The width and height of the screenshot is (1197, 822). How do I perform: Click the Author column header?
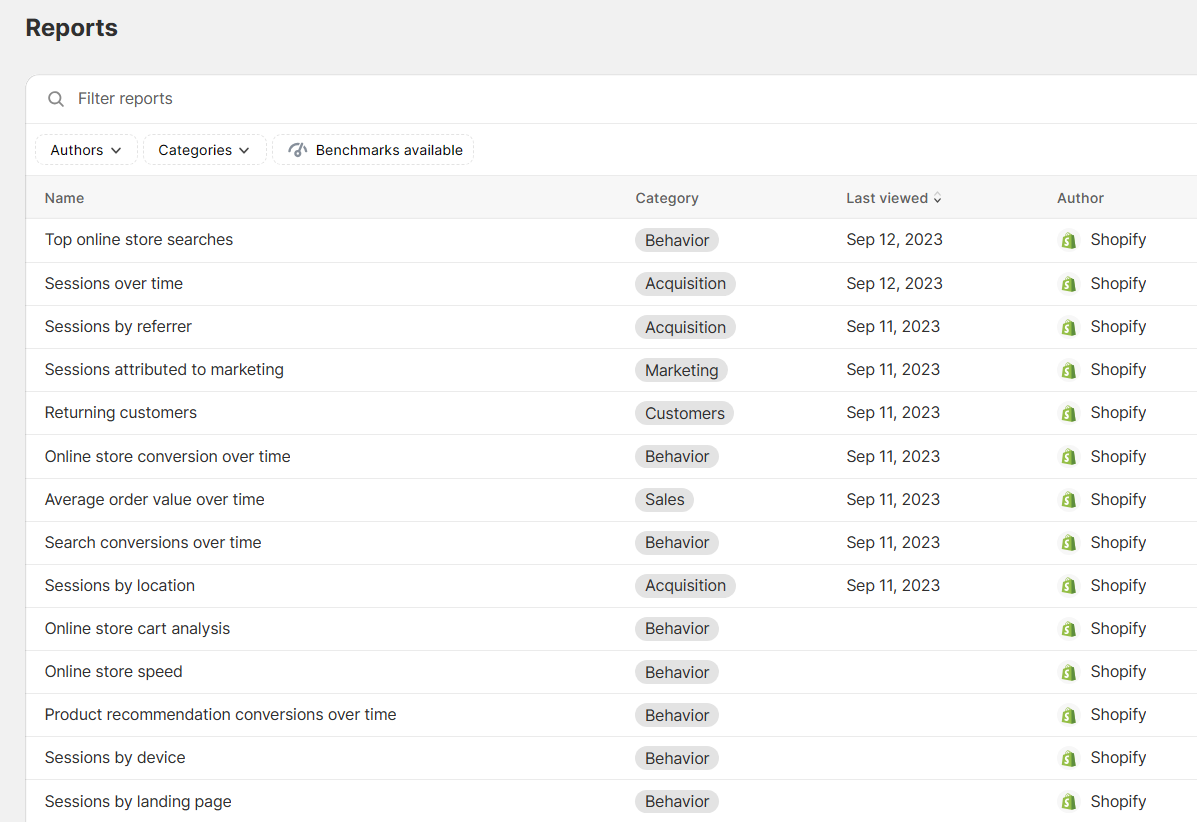point(1080,198)
